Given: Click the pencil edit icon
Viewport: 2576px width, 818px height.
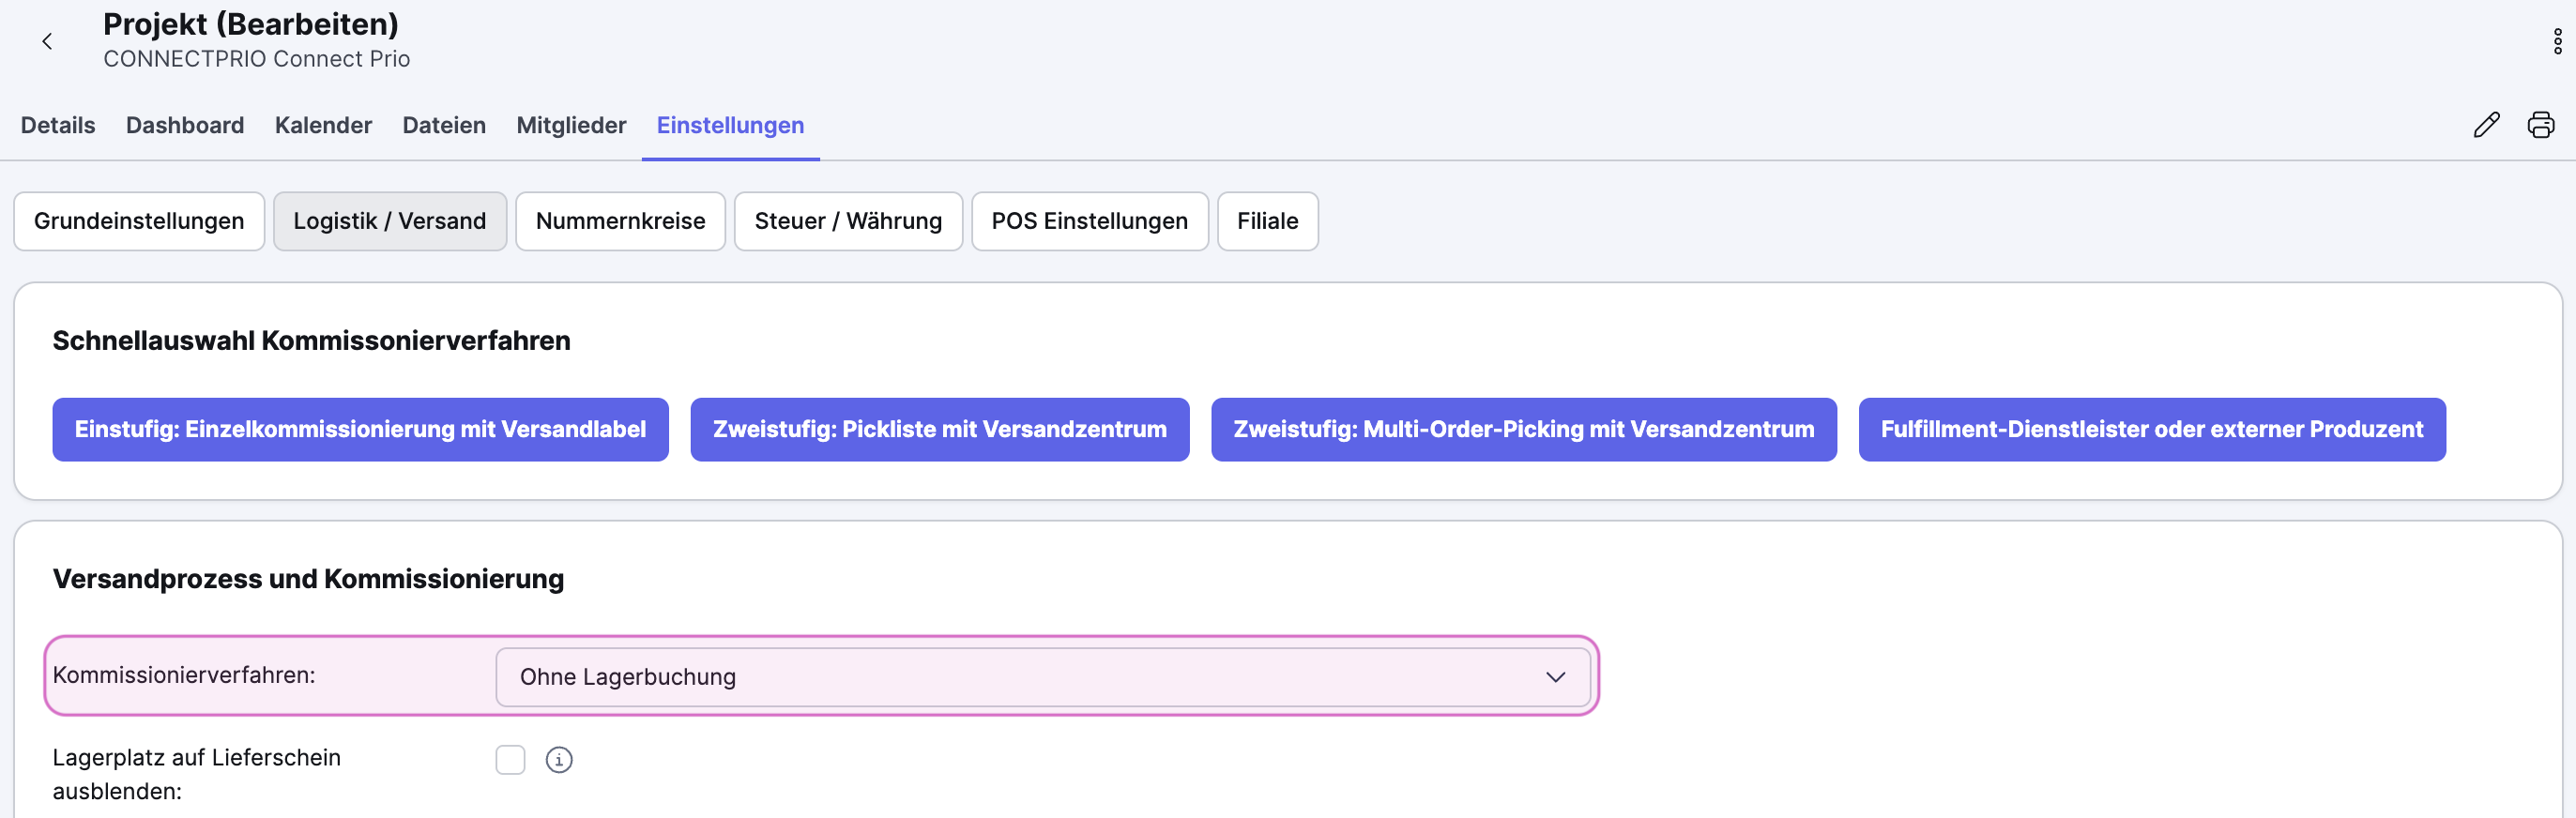Looking at the screenshot, I should coord(2486,125).
